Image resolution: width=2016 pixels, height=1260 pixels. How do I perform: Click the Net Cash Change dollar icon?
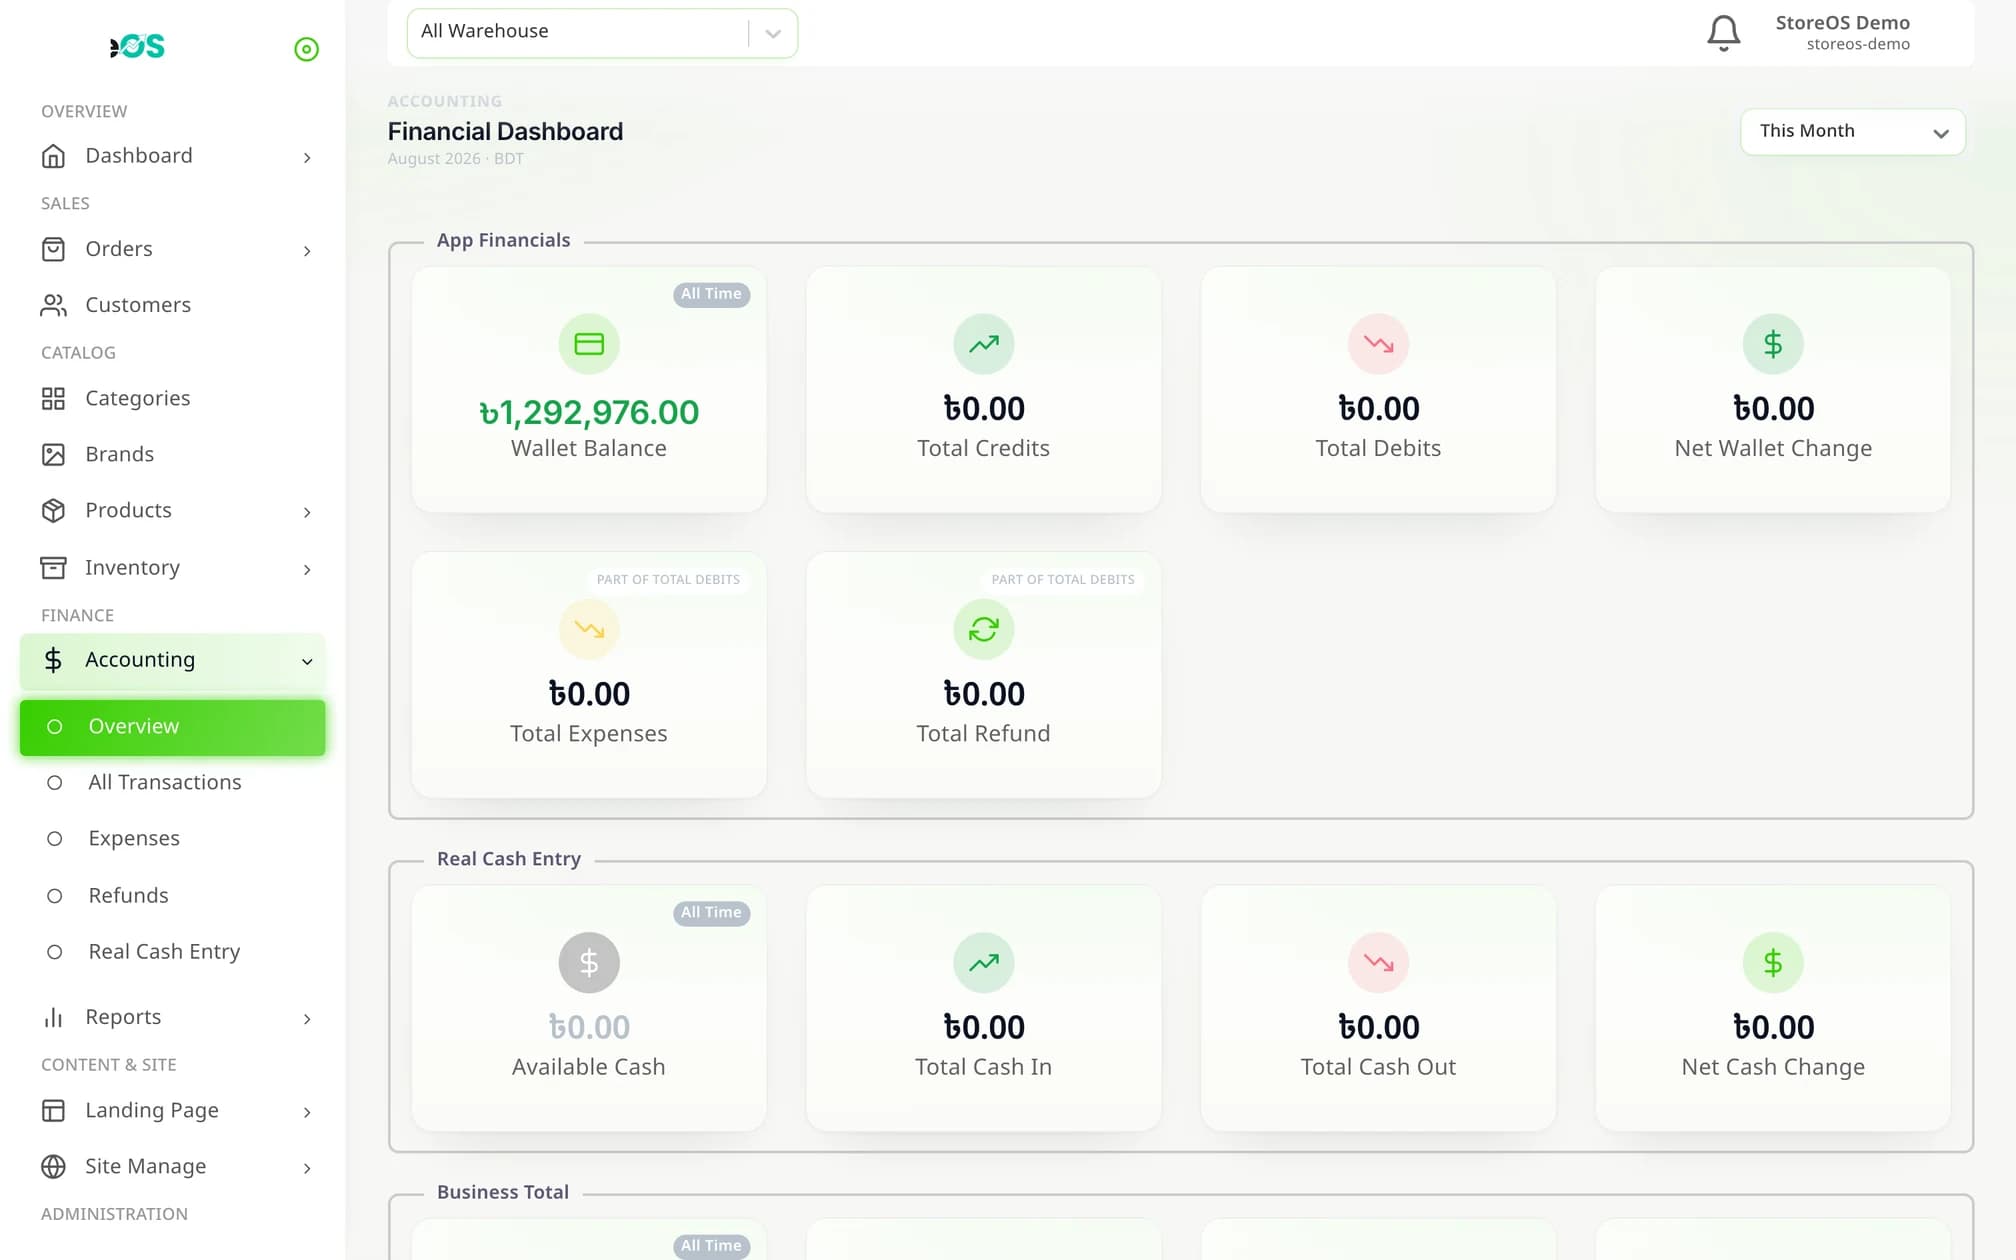point(1773,962)
